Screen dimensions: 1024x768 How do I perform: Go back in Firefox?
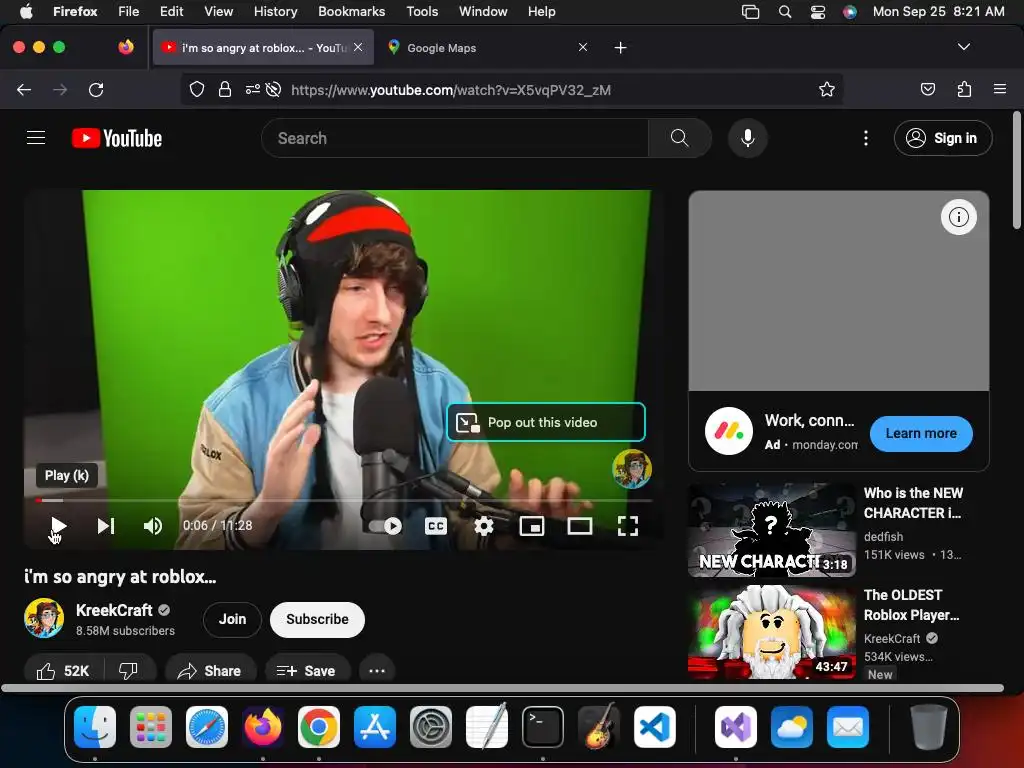[24, 89]
